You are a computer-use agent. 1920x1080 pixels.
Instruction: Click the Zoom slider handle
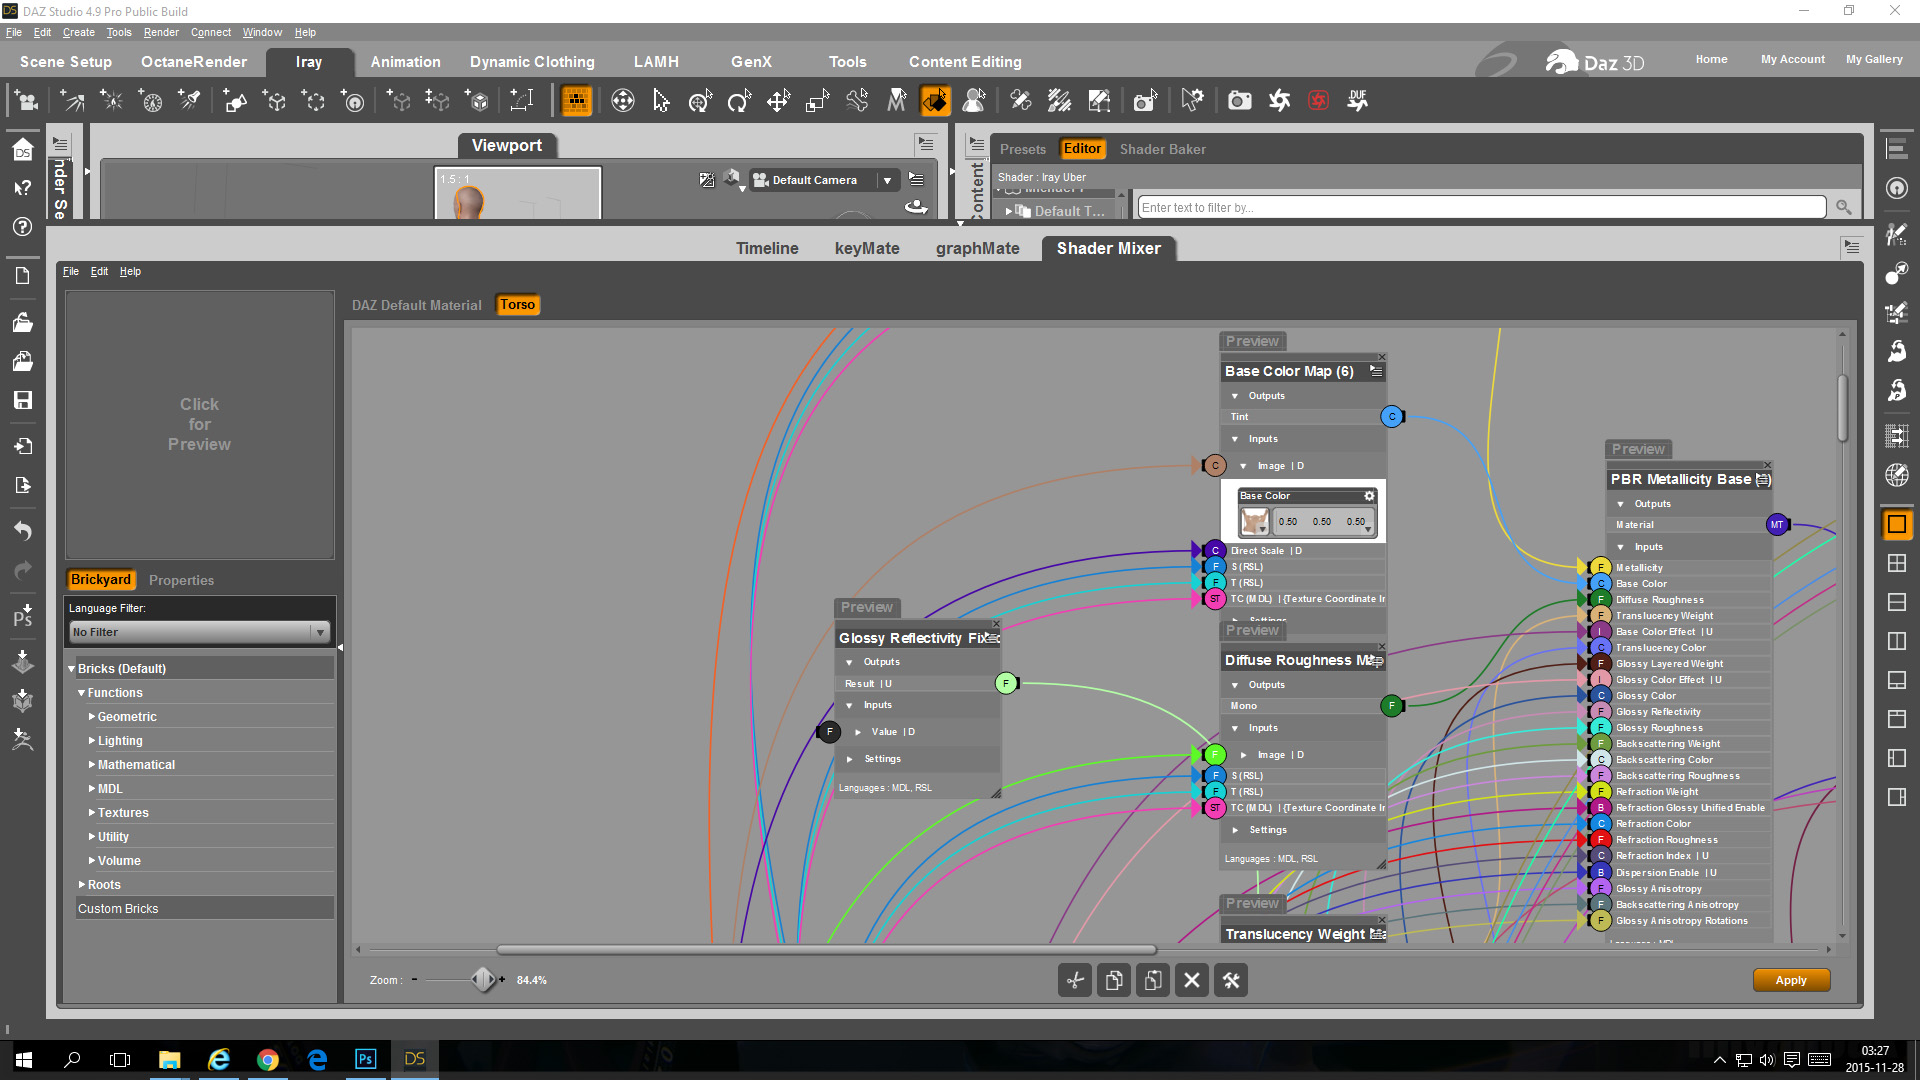pos(483,980)
